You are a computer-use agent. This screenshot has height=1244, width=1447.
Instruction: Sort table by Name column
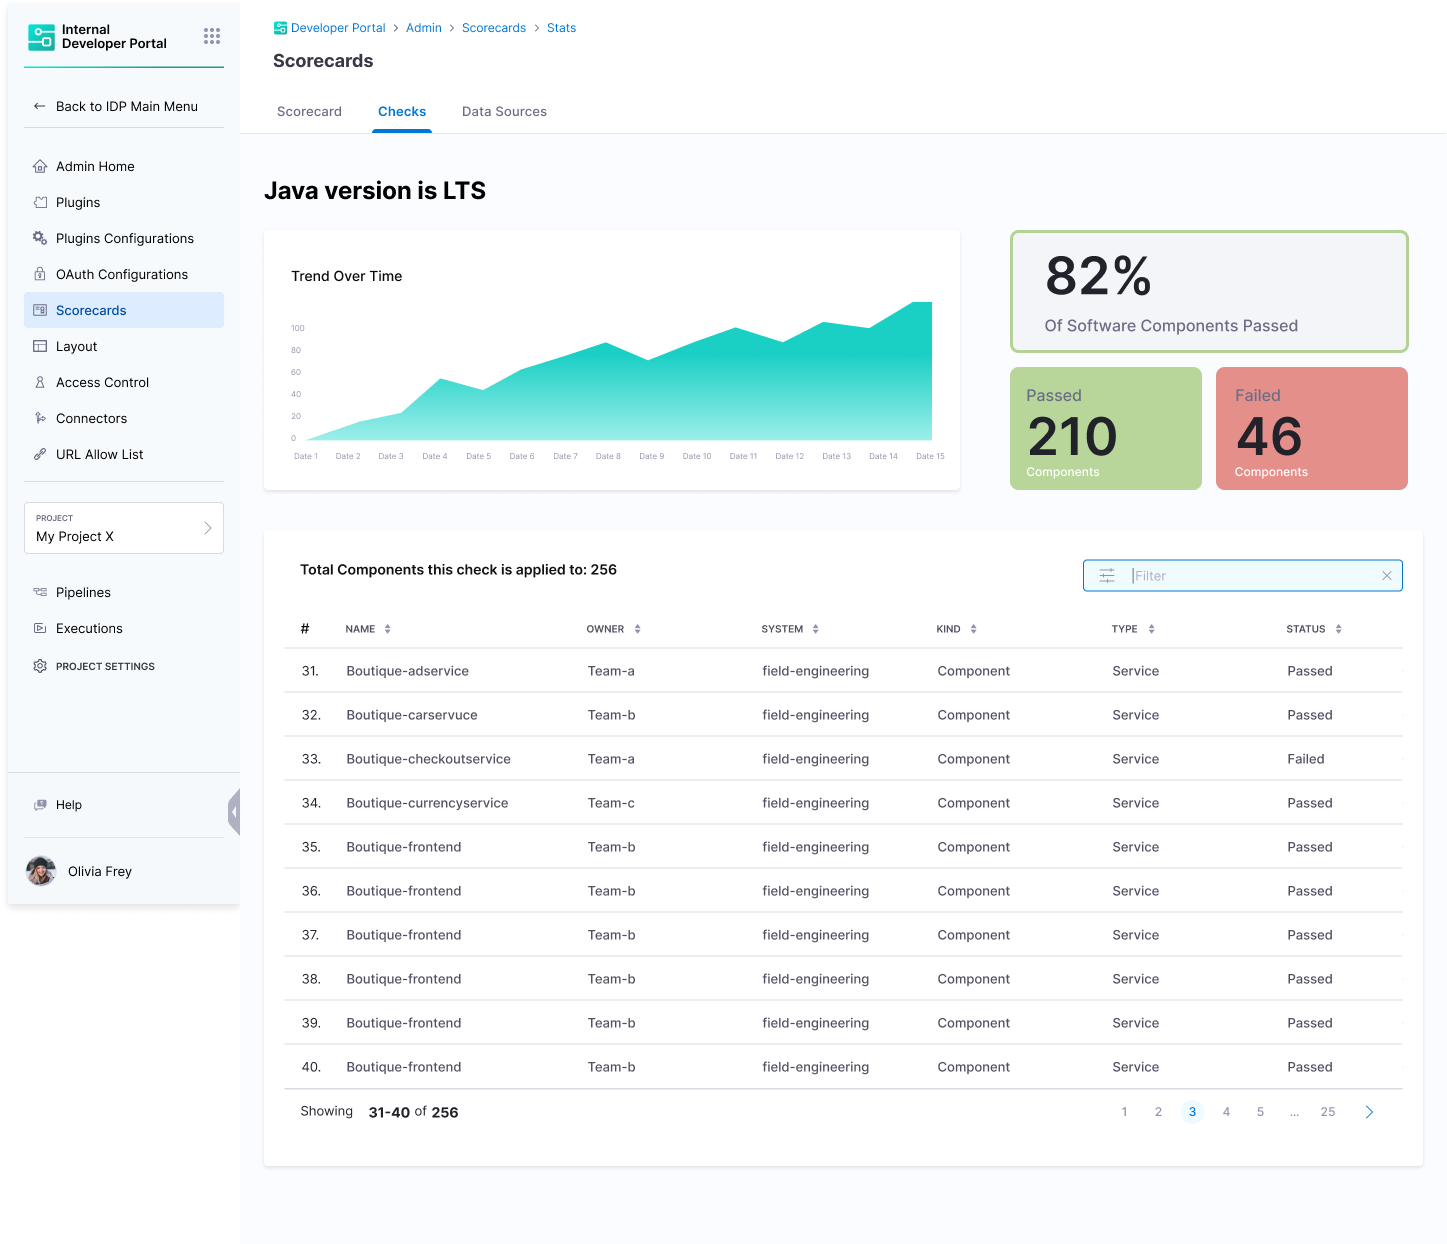click(x=387, y=629)
